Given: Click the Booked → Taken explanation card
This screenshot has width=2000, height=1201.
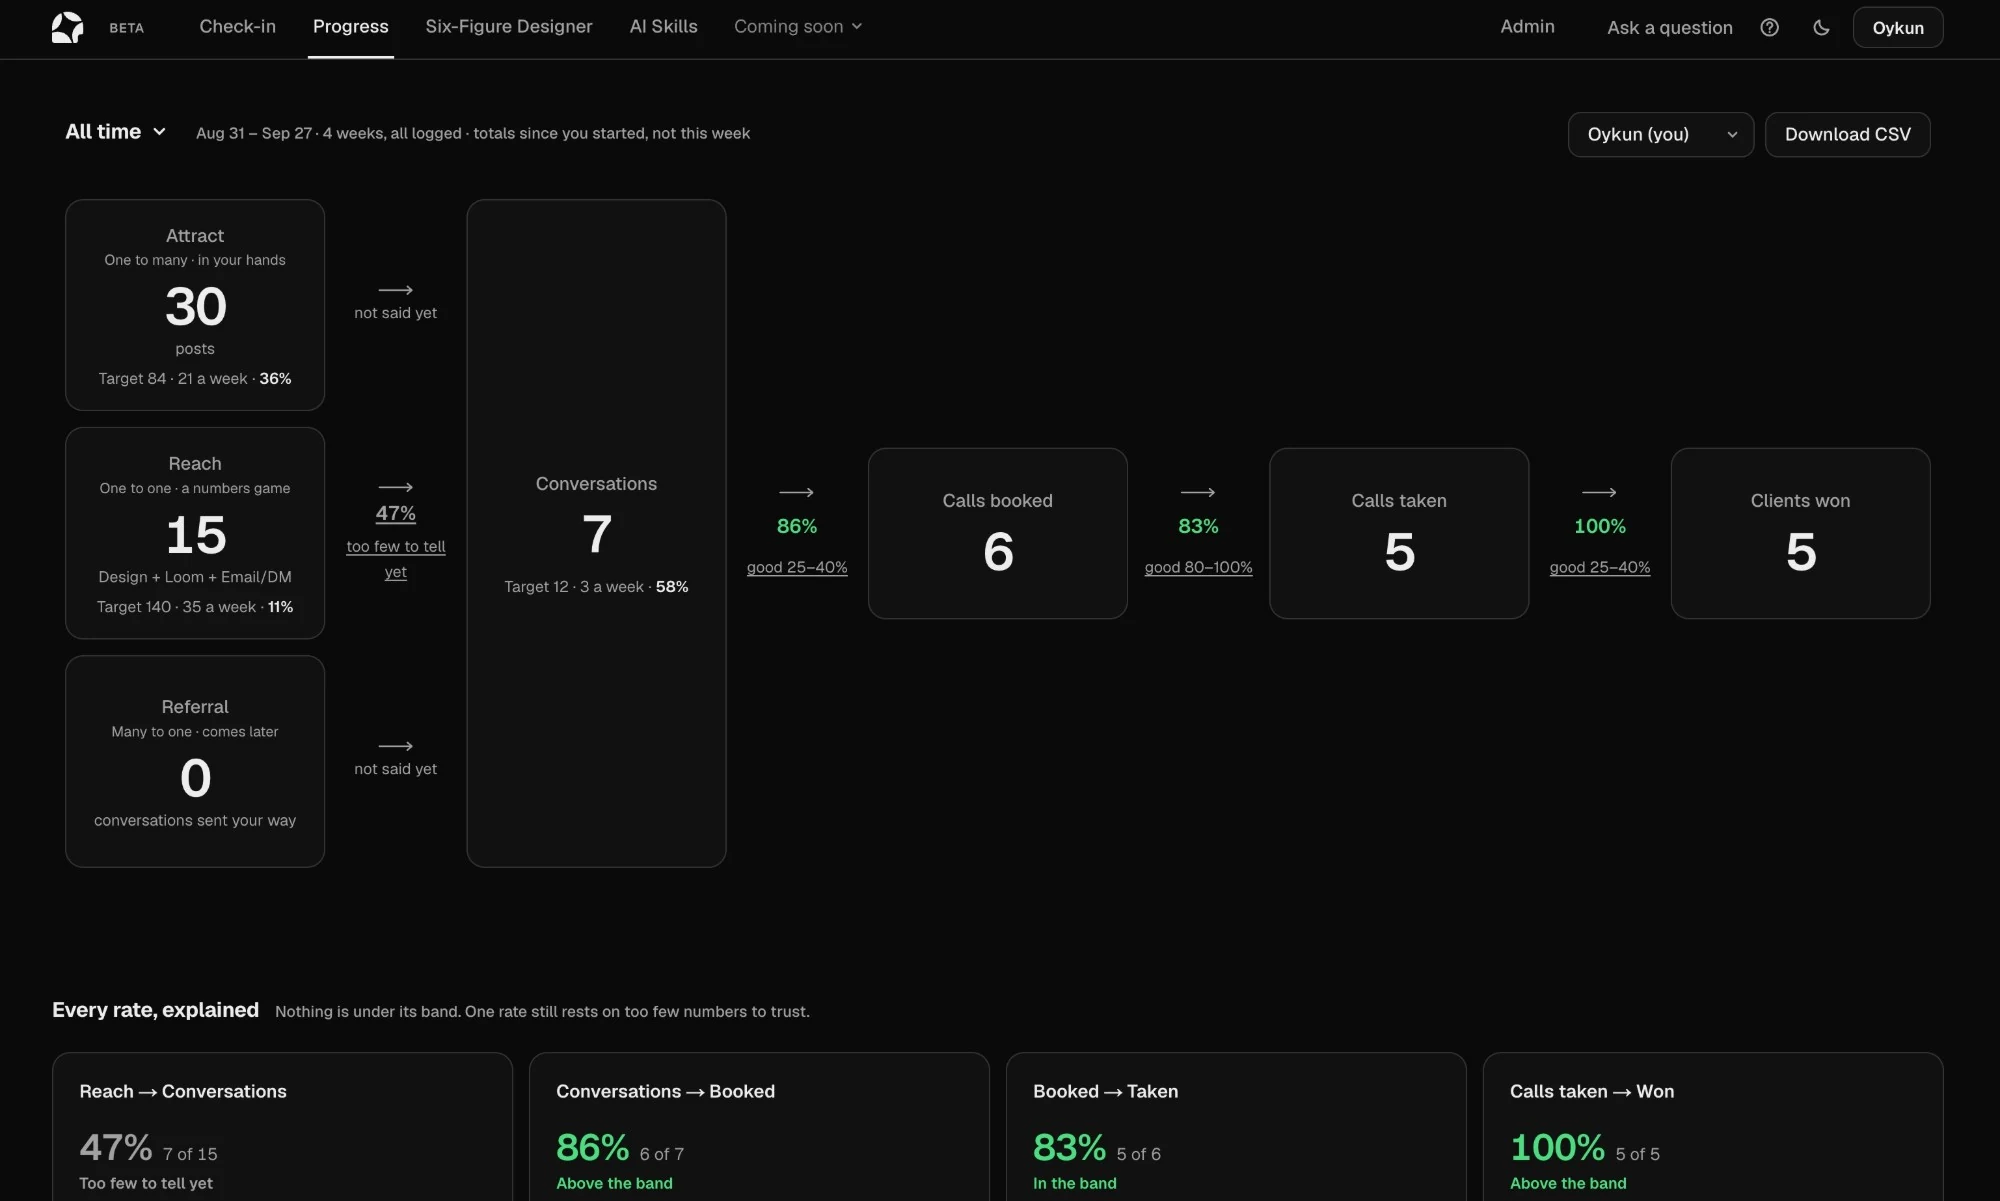Looking at the screenshot, I should tap(1236, 1127).
